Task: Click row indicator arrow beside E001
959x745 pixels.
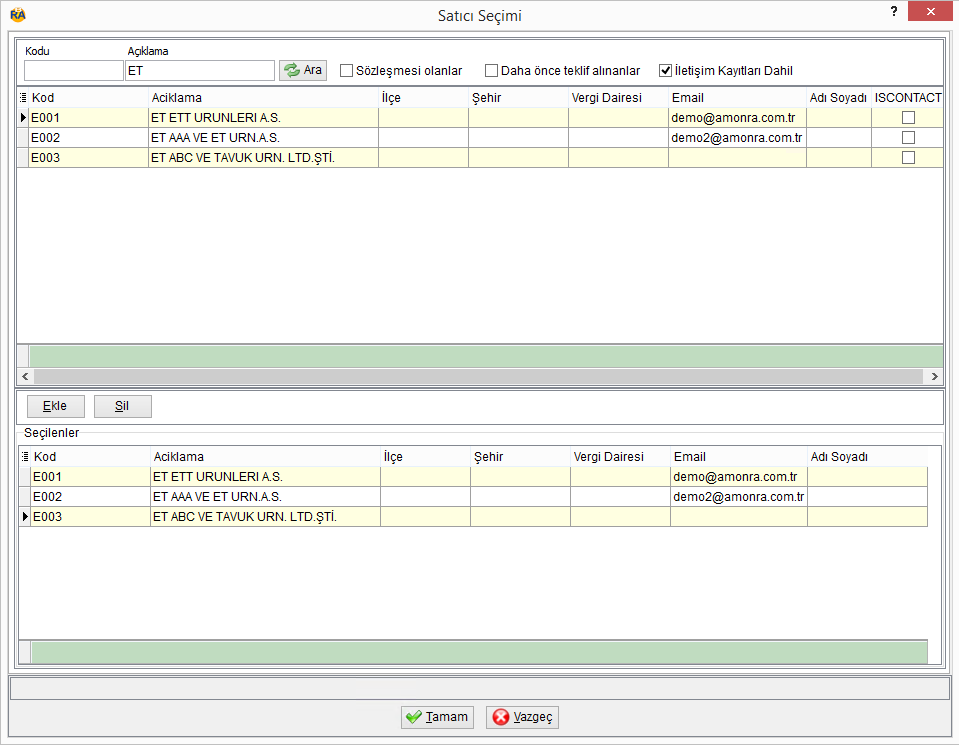Action: pos(23,117)
